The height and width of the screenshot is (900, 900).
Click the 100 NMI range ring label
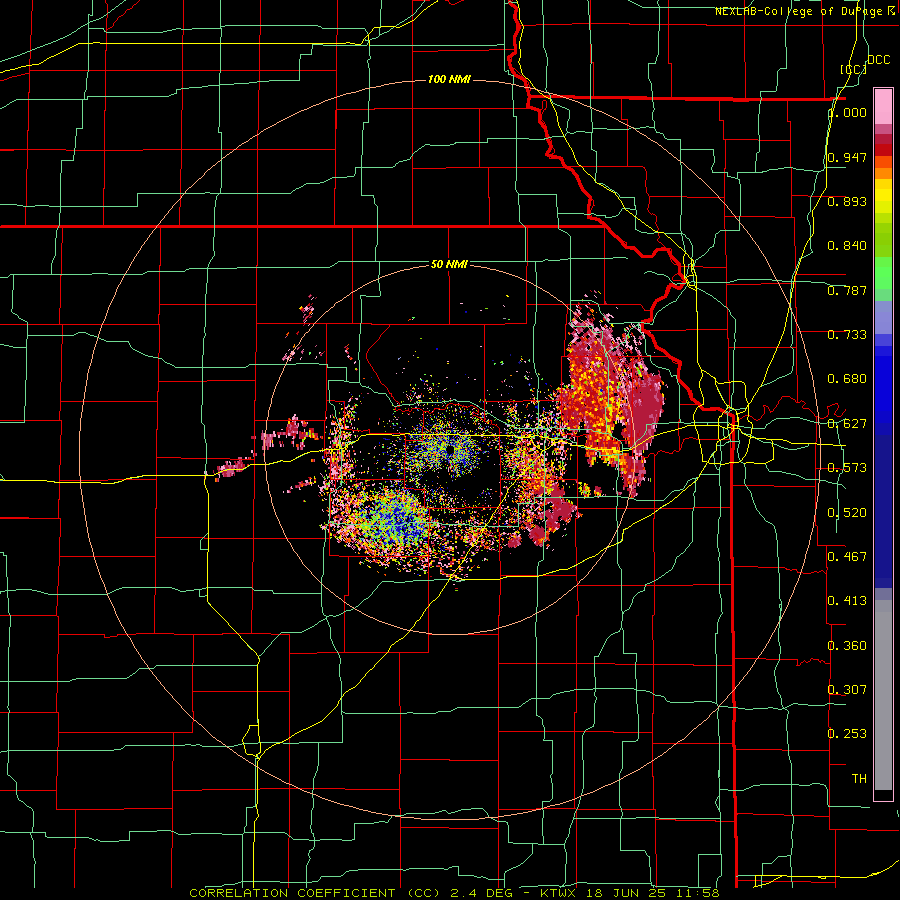pos(449,79)
